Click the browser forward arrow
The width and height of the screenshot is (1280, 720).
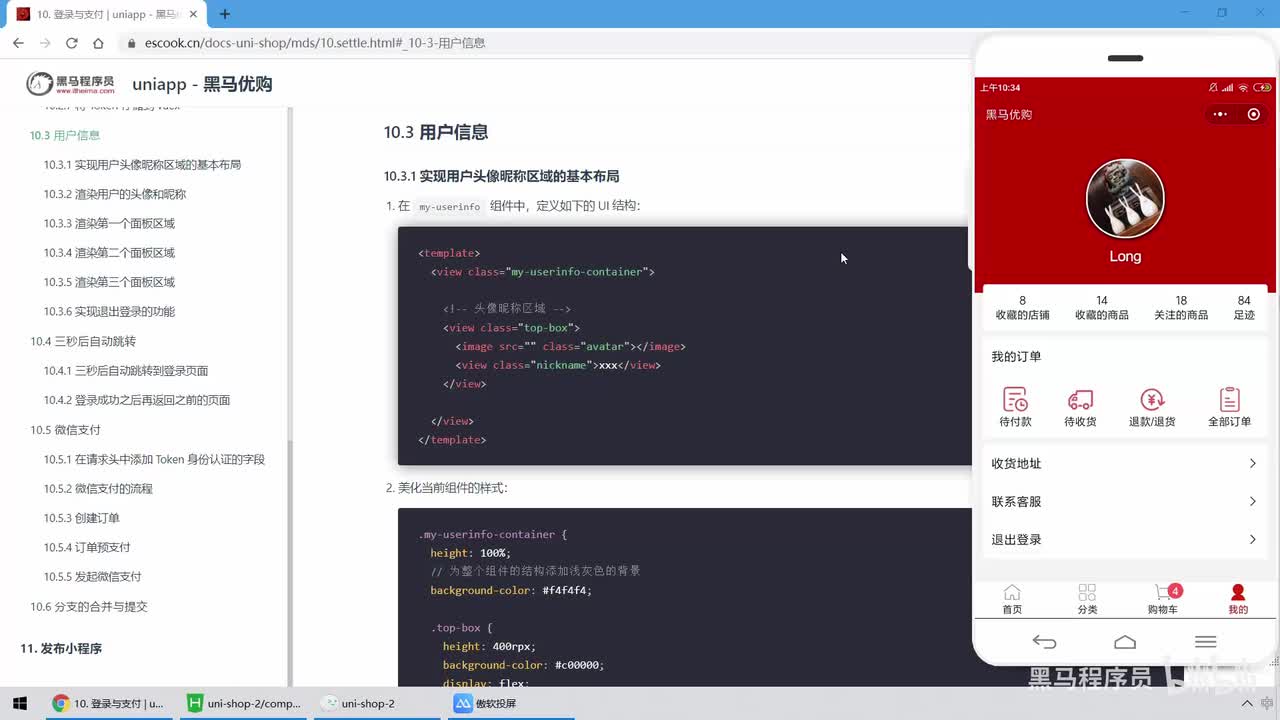[x=45, y=43]
